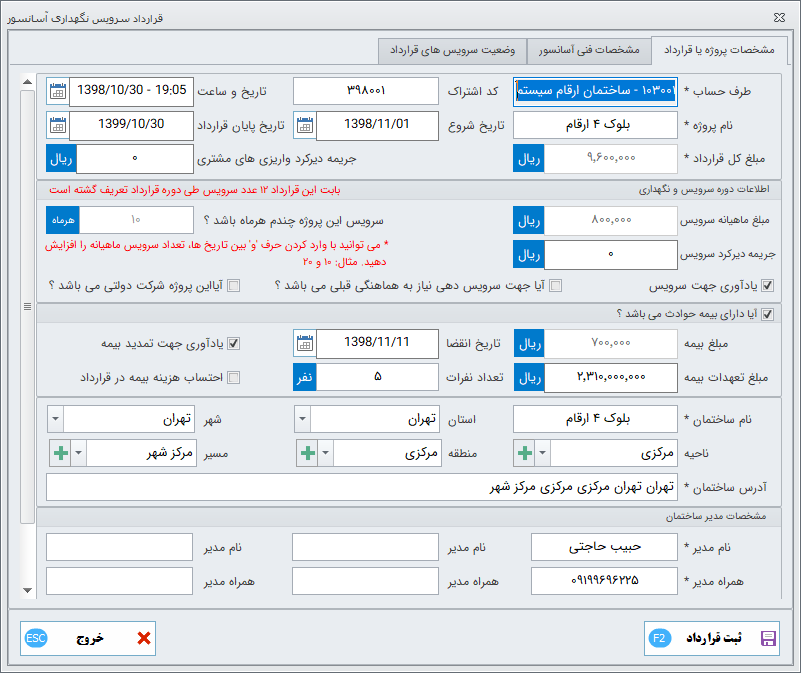Click ریال unit of جریمه دیرکرد سرویس

529,254
